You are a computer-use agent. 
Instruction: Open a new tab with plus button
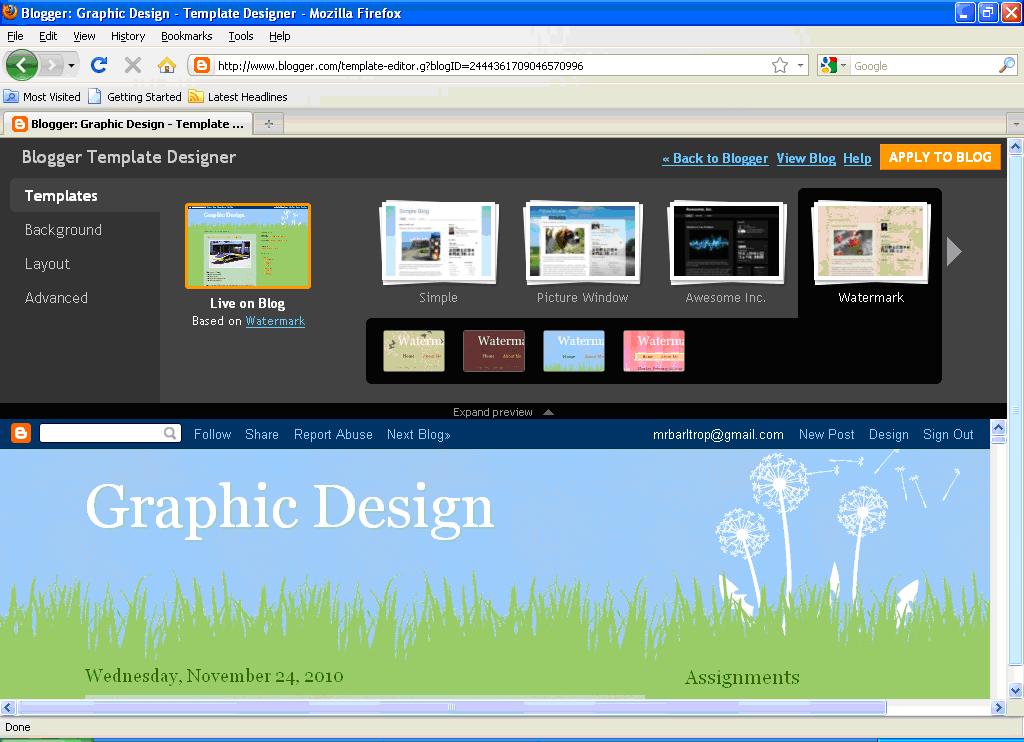pyautogui.click(x=268, y=123)
